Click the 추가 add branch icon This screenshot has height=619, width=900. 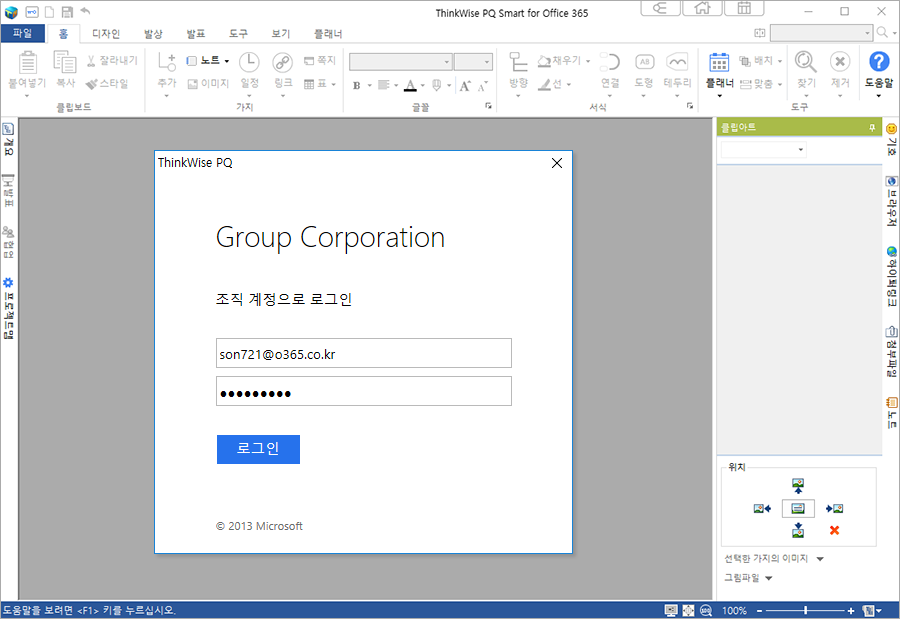pyautogui.click(x=167, y=62)
